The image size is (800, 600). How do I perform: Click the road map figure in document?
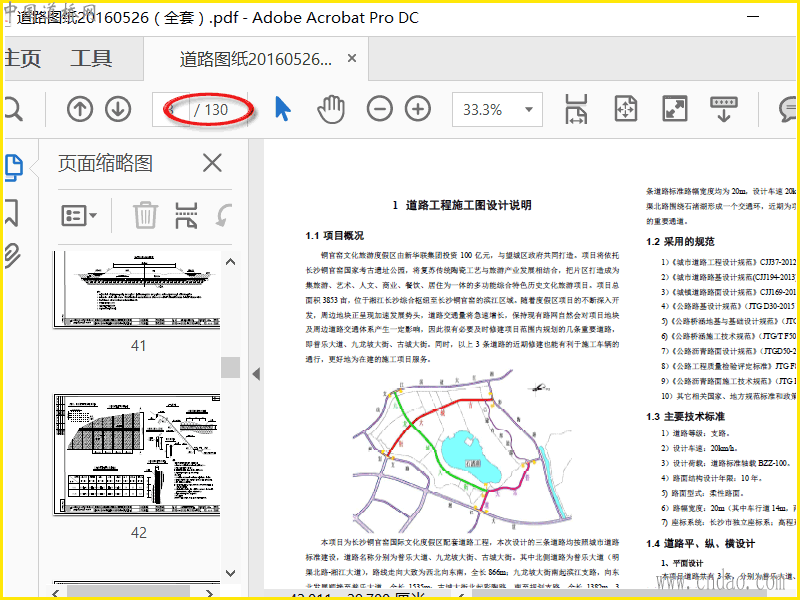point(462,452)
